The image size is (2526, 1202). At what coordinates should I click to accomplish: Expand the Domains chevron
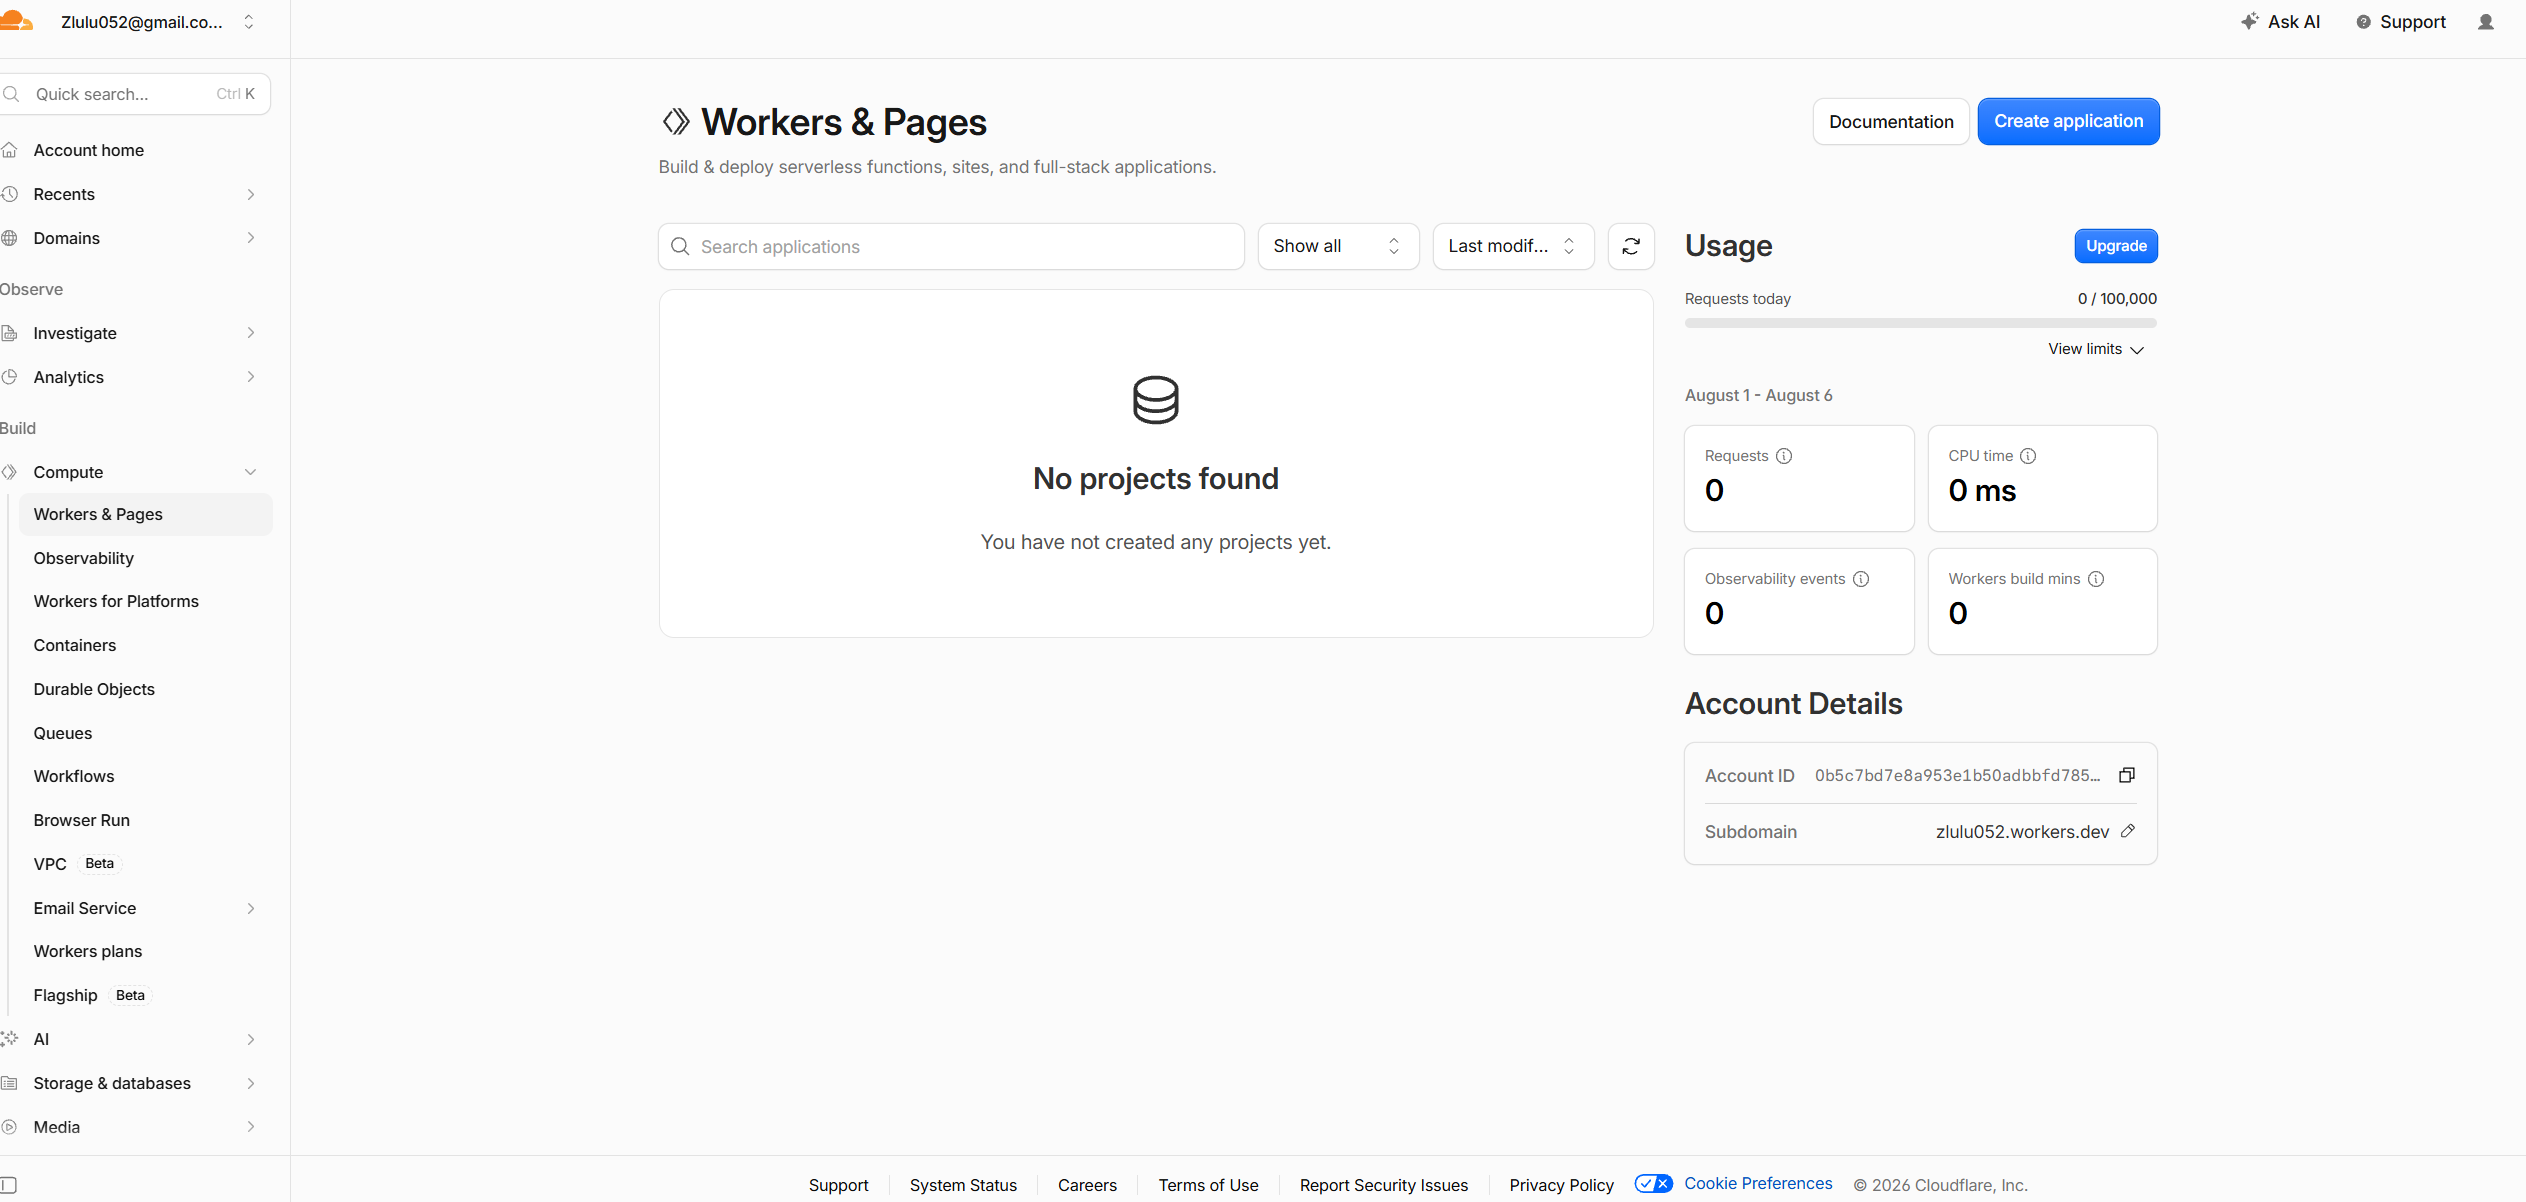coord(251,238)
